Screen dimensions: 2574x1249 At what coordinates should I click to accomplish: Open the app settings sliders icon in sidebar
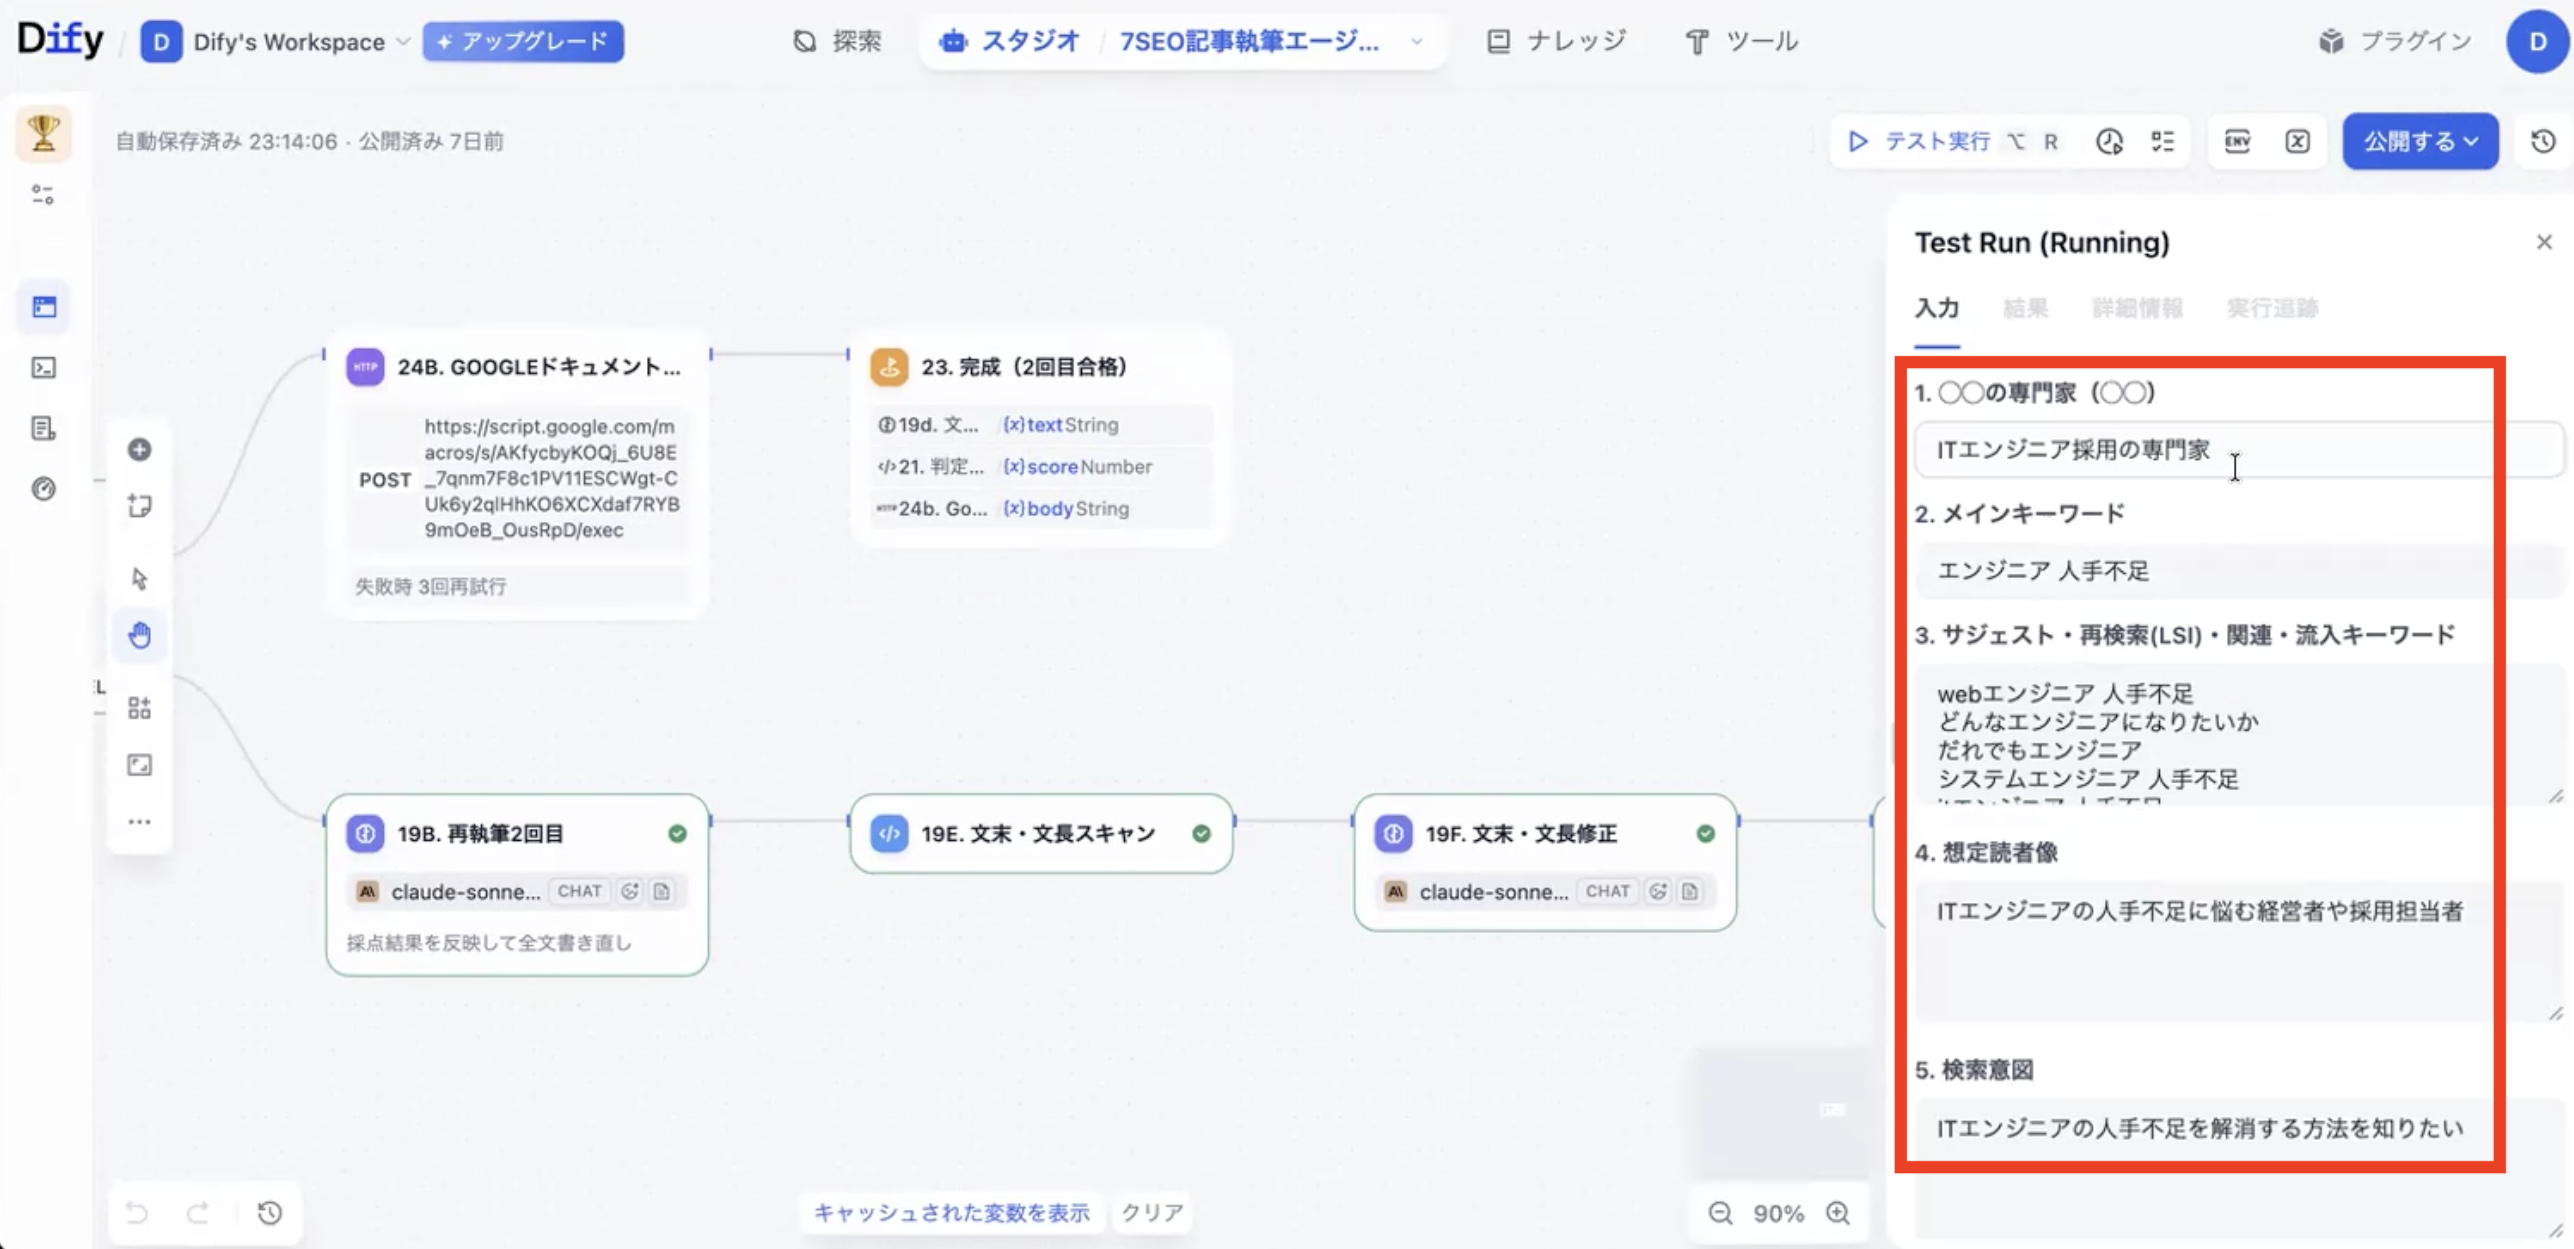pyautogui.click(x=43, y=195)
